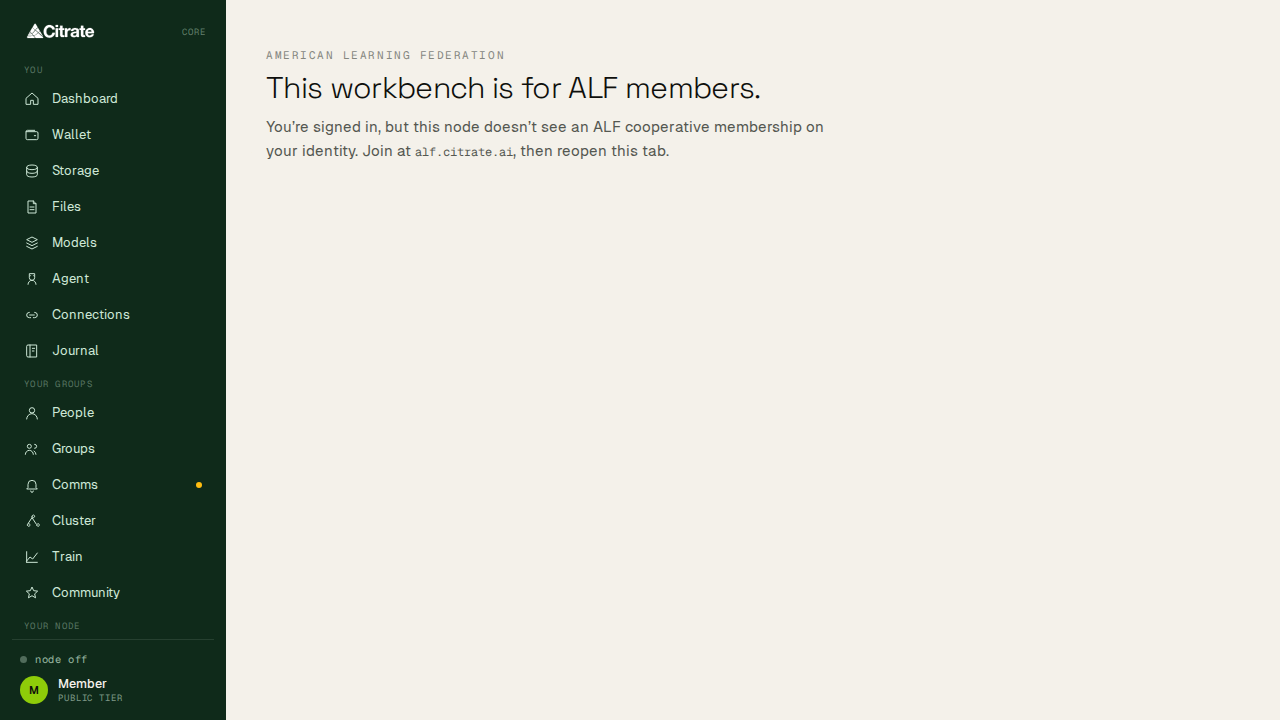Navigate to Models
Image resolution: width=1280 pixels, height=720 pixels.
[113, 243]
